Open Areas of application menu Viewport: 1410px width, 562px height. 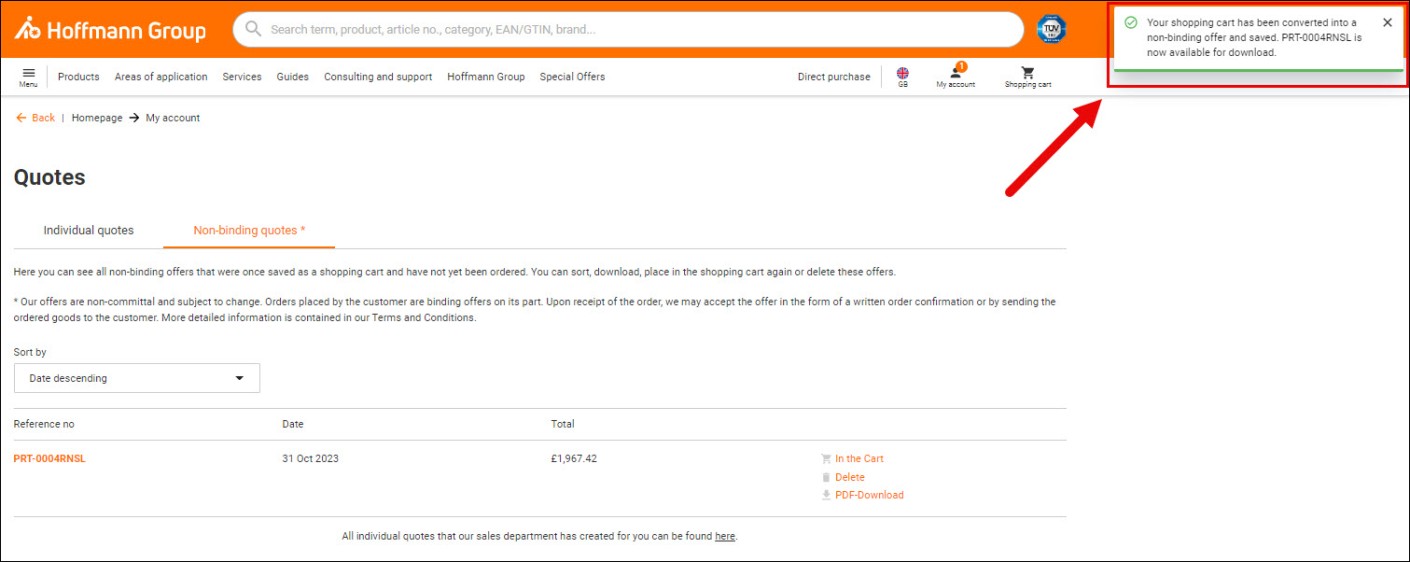161,77
